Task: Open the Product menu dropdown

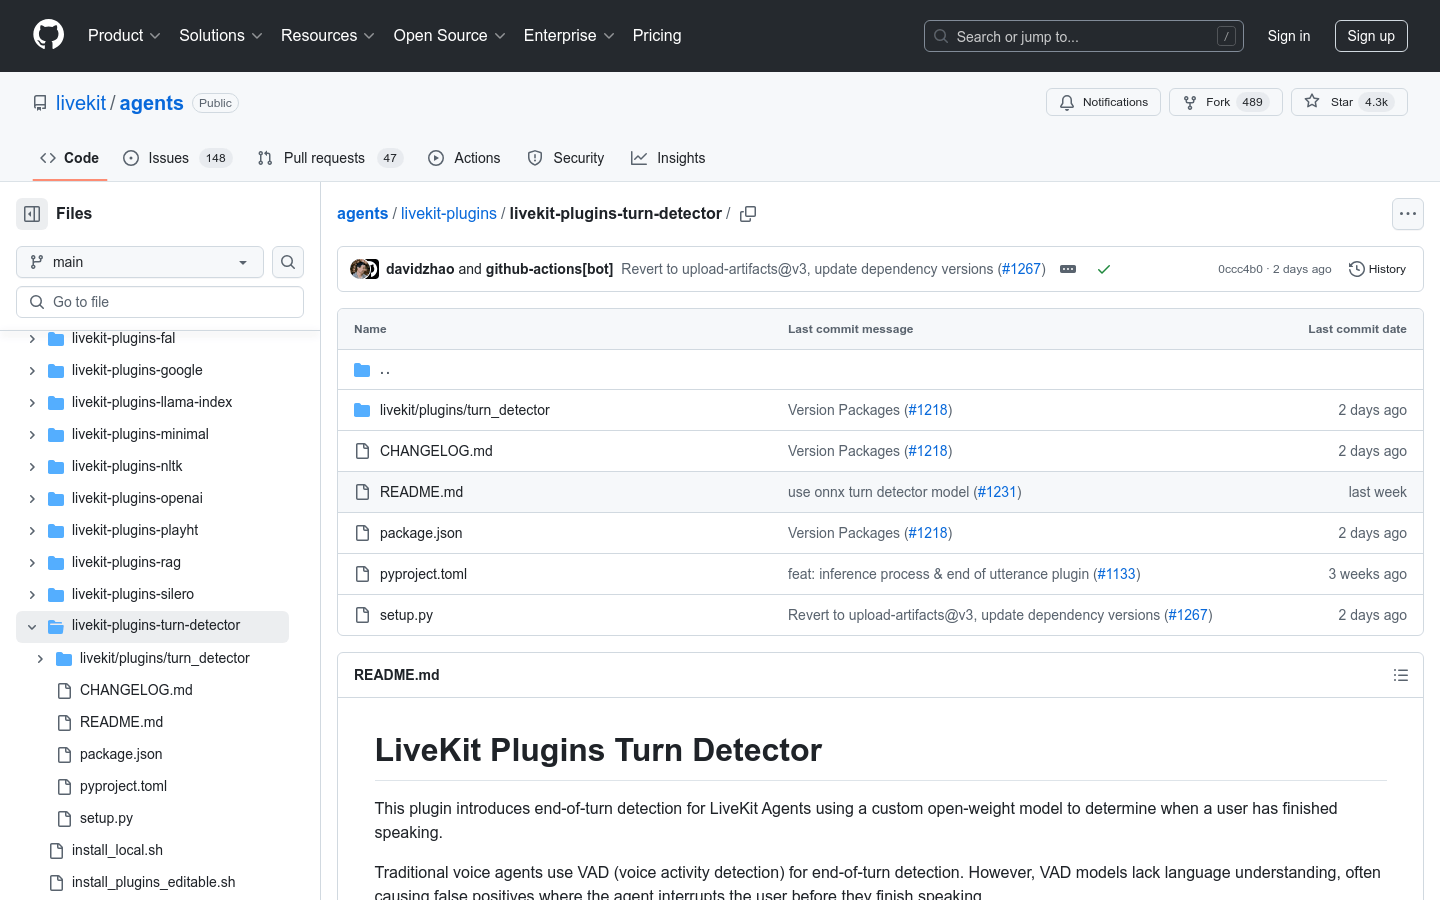Action: point(124,36)
